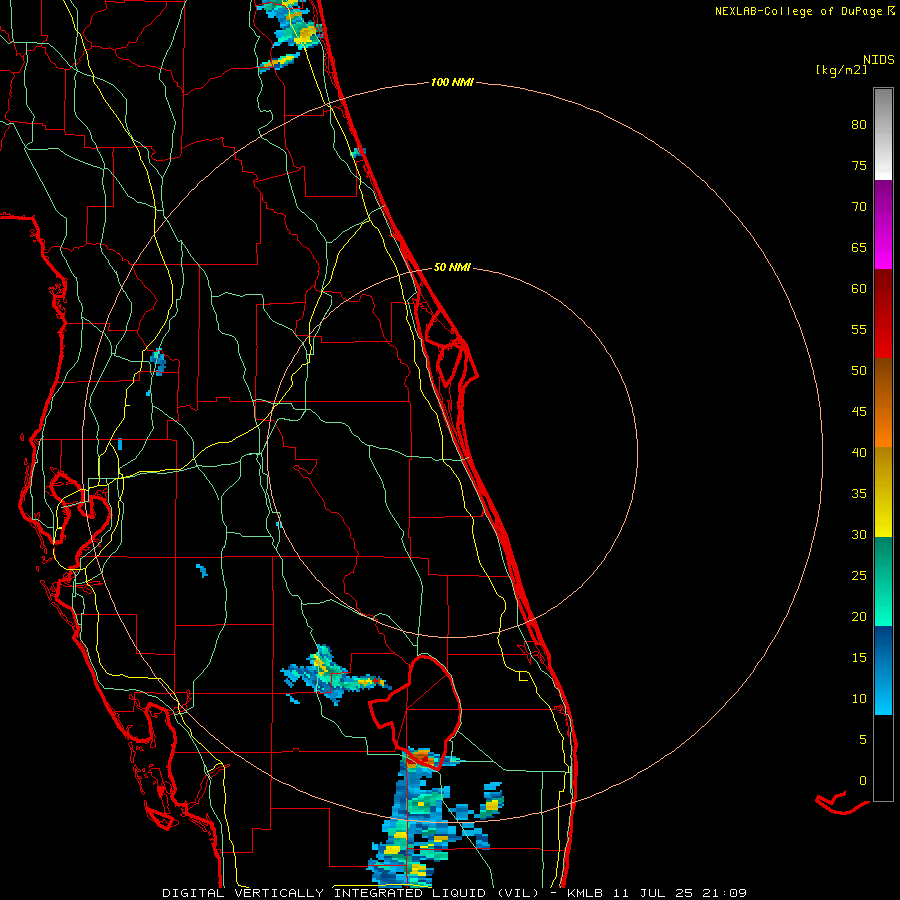Click the 50 NMI range ring label
The width and height of the screenshot is (900, 900).
click(452, 267)
